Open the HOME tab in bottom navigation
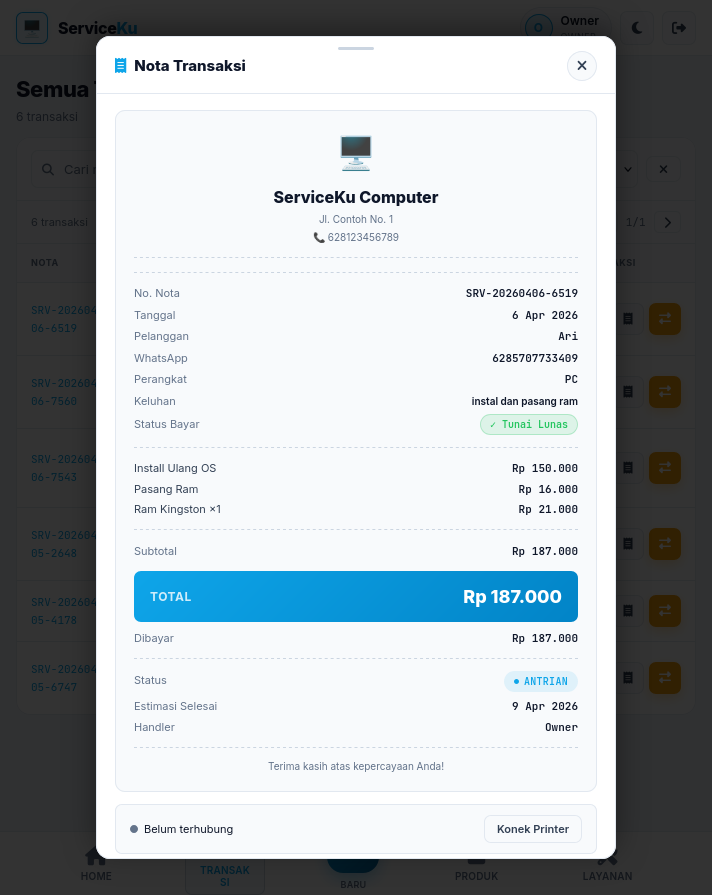This screenshot has height=895, width=712. (x=96, y=865)
